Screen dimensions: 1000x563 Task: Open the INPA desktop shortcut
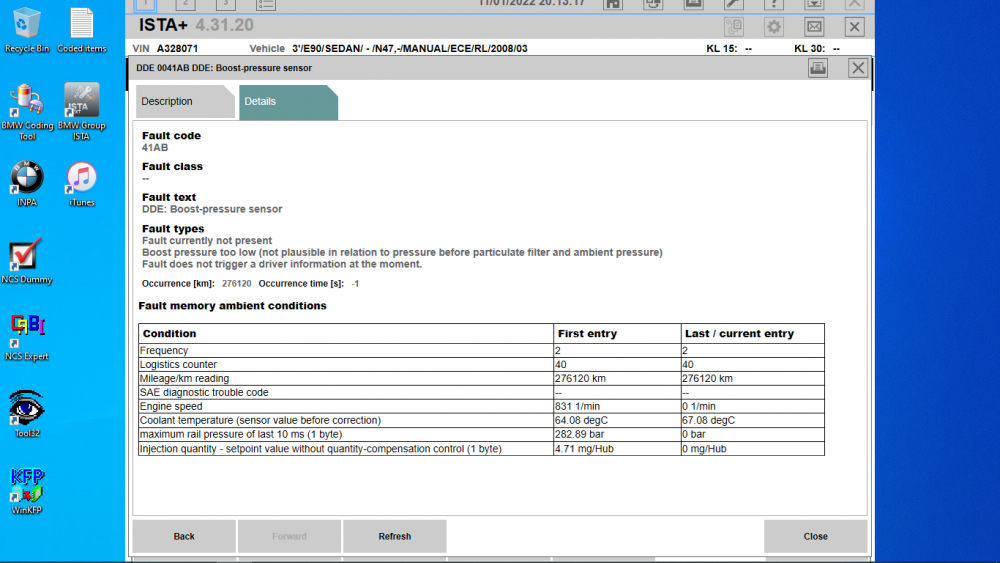(27, 184)
